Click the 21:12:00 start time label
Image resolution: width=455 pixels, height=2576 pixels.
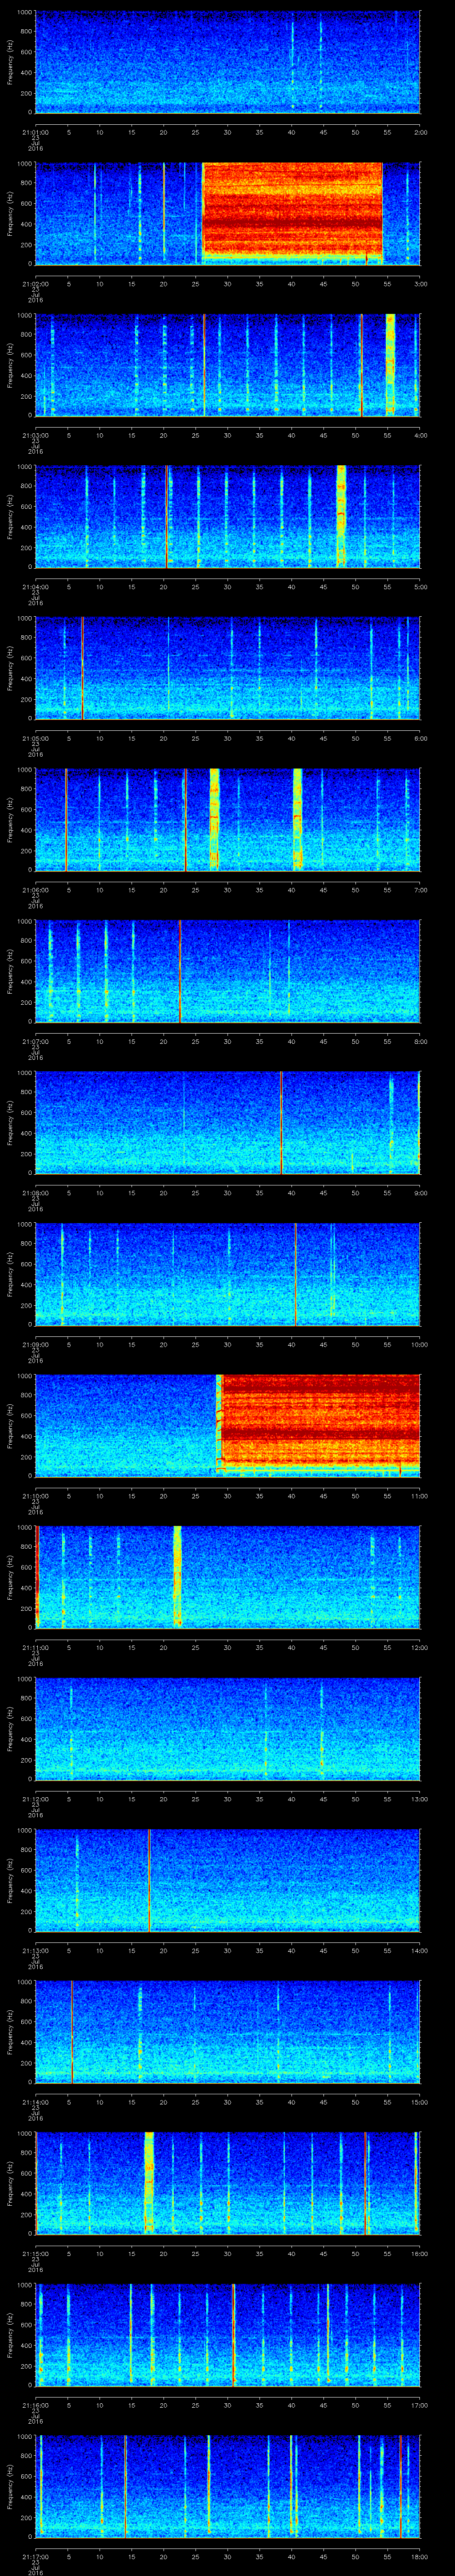point(35,1799)
